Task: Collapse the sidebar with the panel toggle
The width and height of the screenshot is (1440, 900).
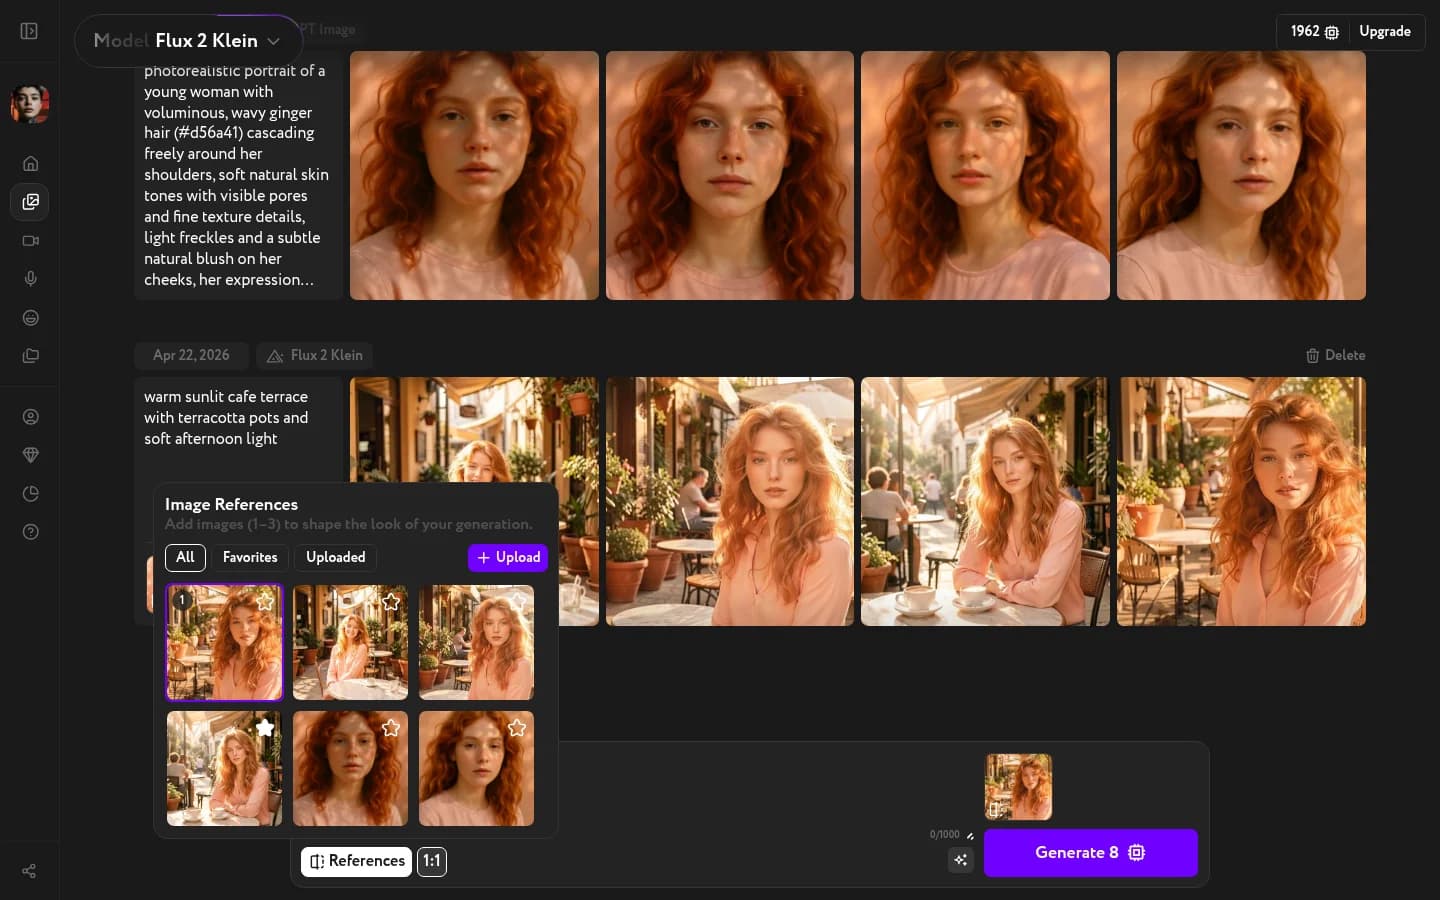Action: point(29,31)
